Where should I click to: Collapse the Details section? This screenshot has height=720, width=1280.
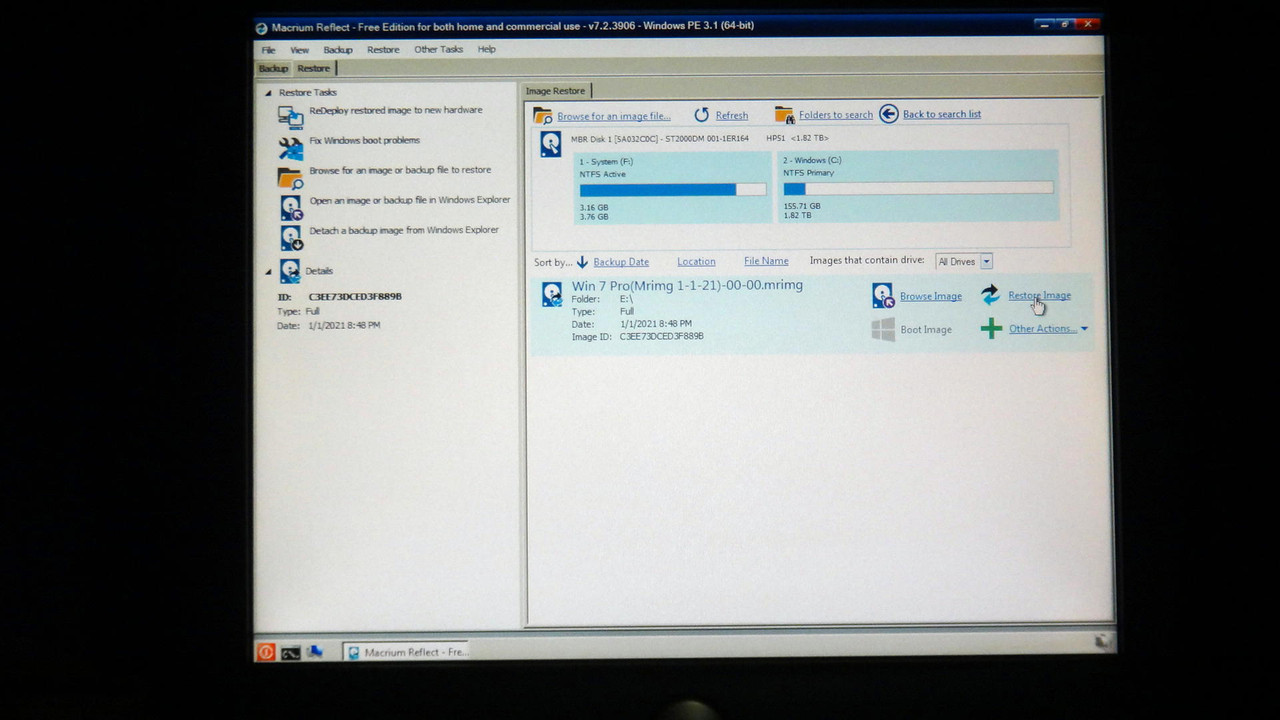point(268,272)
